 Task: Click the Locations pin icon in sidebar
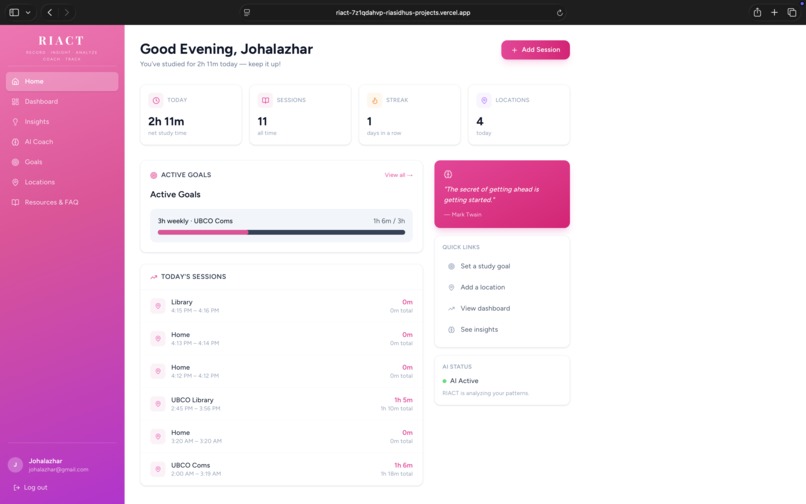tap(15, 182)
